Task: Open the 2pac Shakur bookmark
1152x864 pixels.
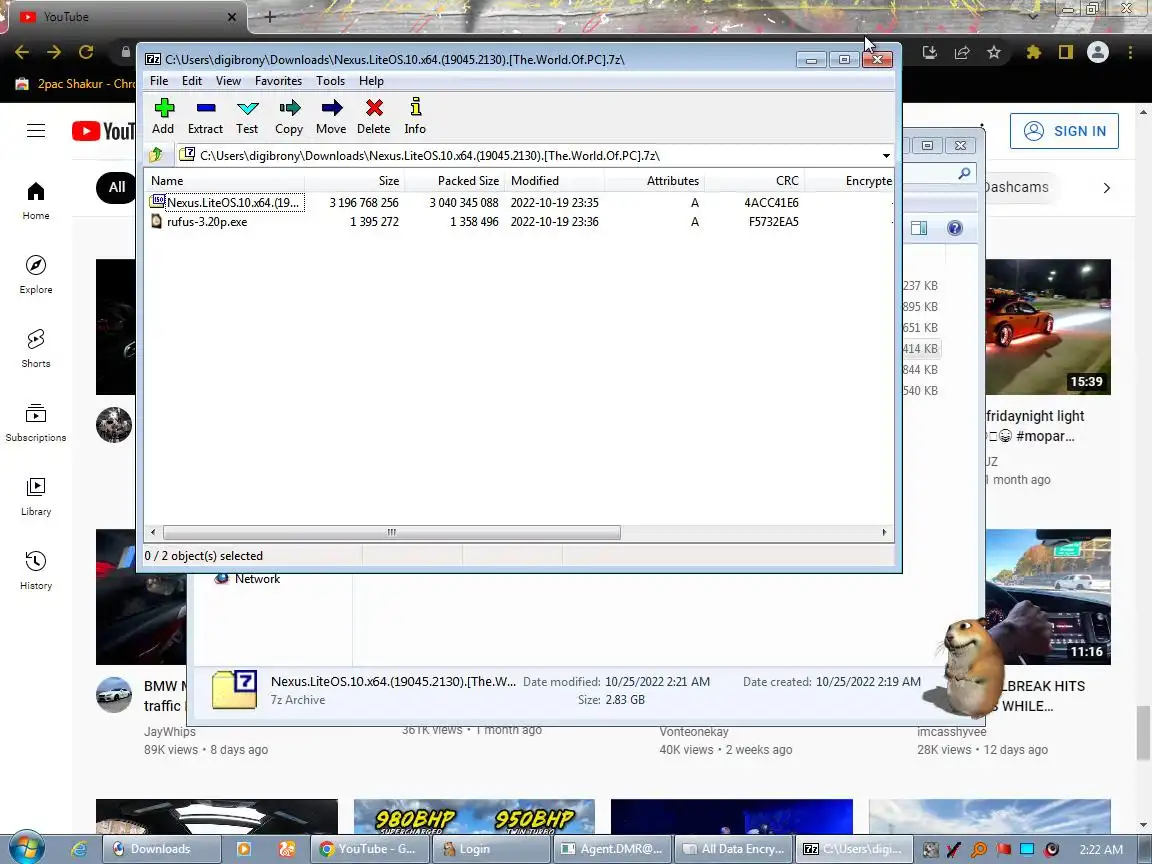Action: [75, 84]
